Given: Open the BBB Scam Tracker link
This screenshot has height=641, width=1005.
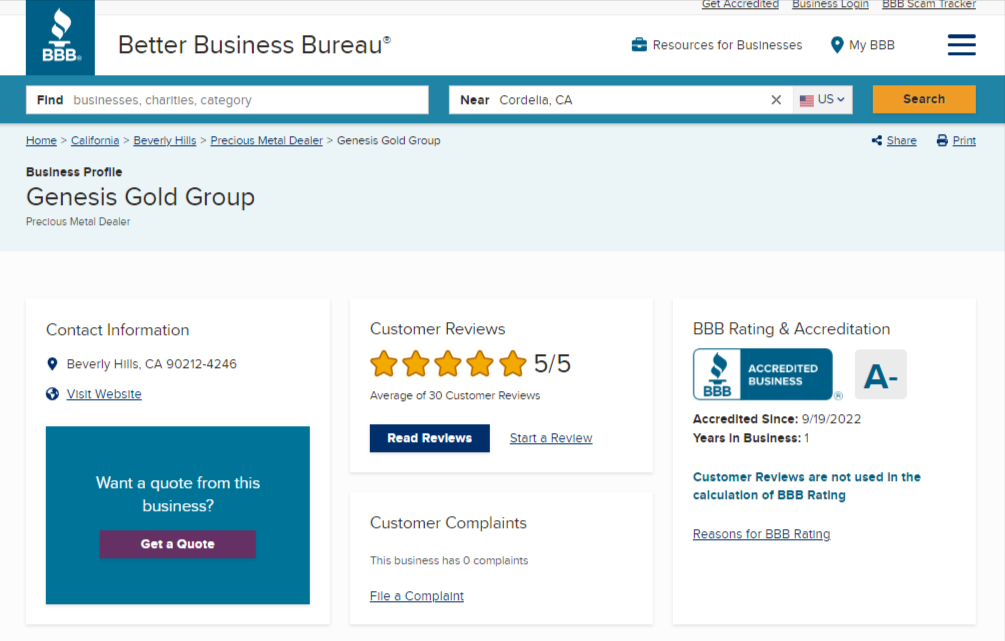Looking at the screenshot, I should pos(929,4).
